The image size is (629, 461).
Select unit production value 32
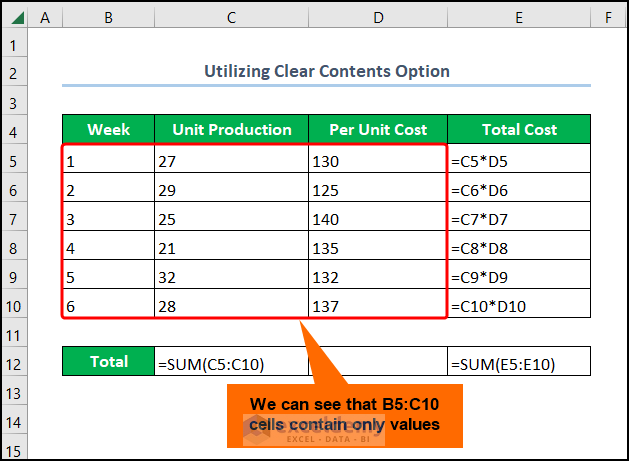(231, 276)
